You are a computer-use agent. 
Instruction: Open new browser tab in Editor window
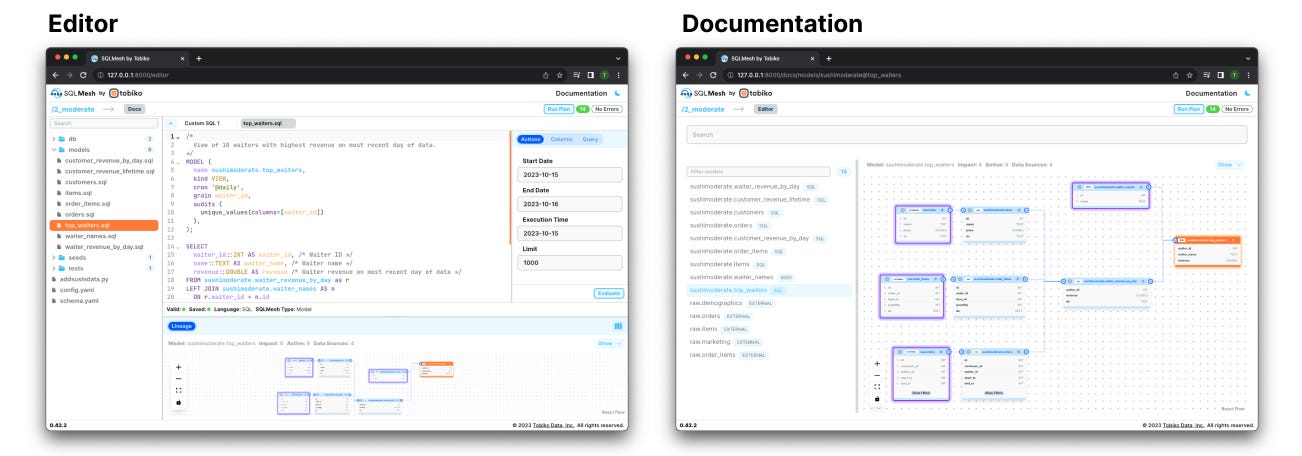pyautogui.click(x=199, y=58)
